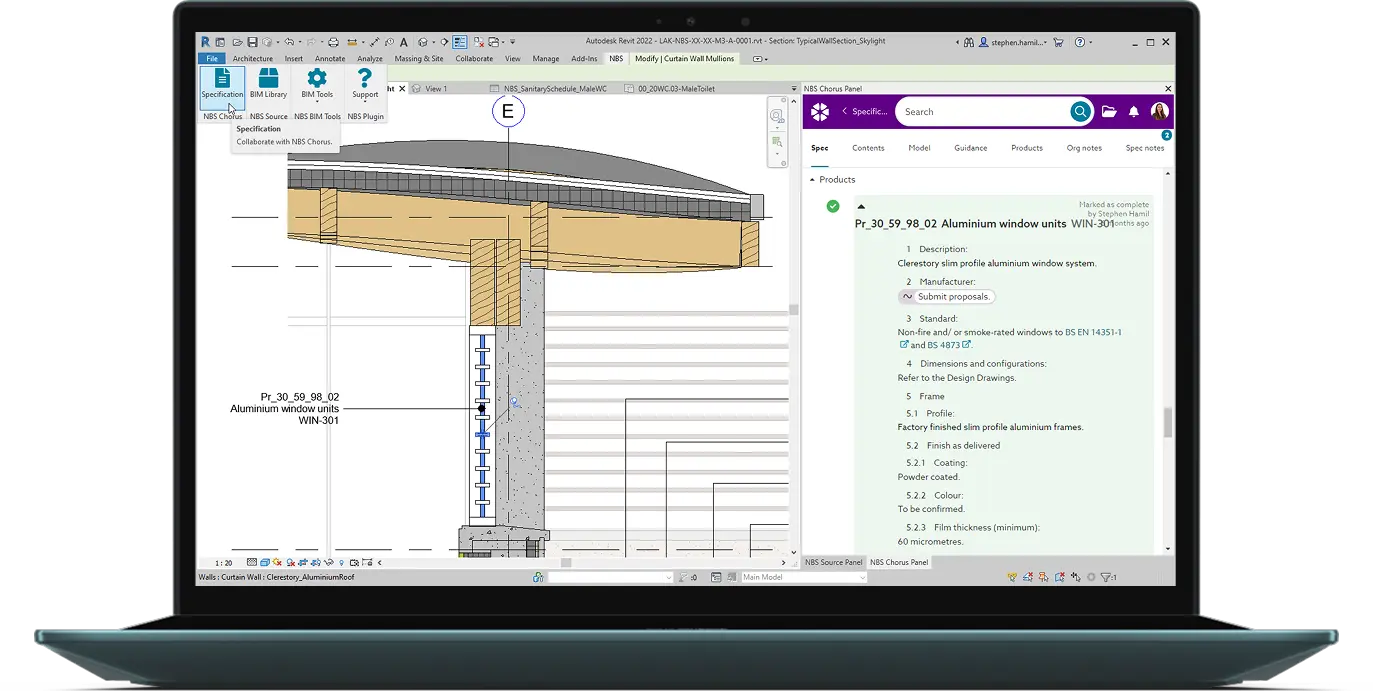Toggle the crop region visibility

pos(316,563)
